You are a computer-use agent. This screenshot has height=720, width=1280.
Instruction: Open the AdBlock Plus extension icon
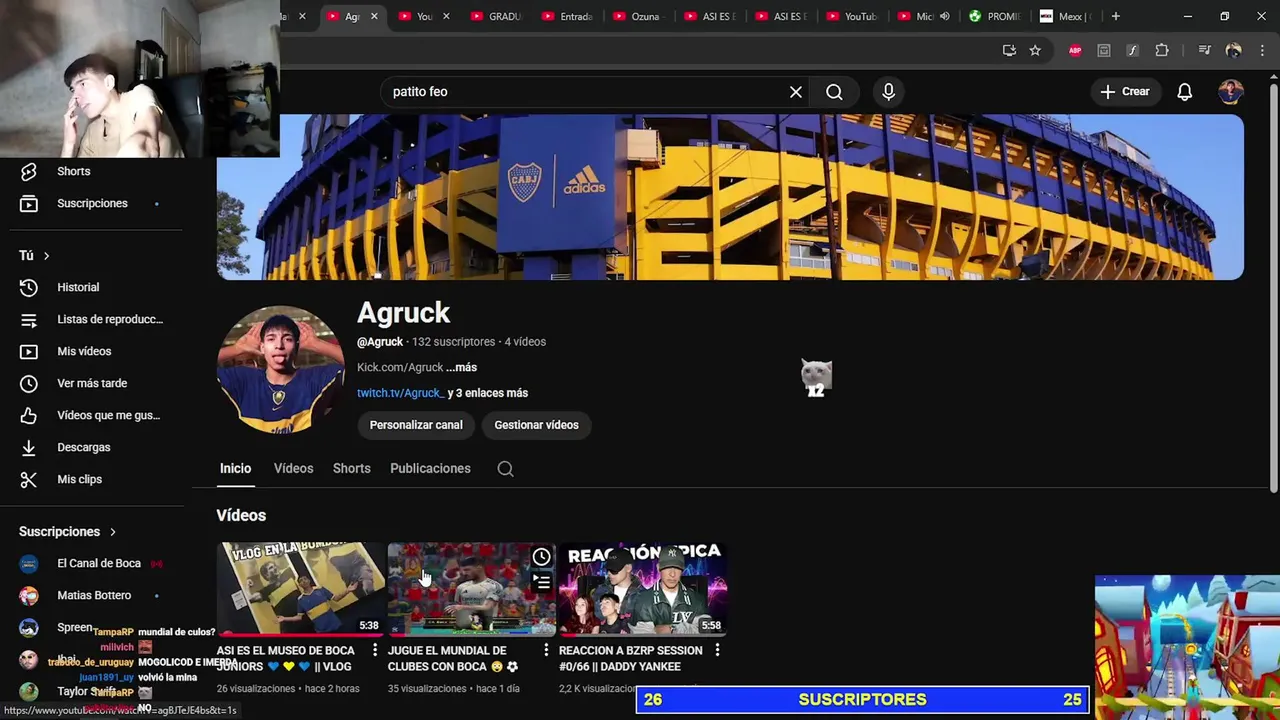[x=1075, y=51]
